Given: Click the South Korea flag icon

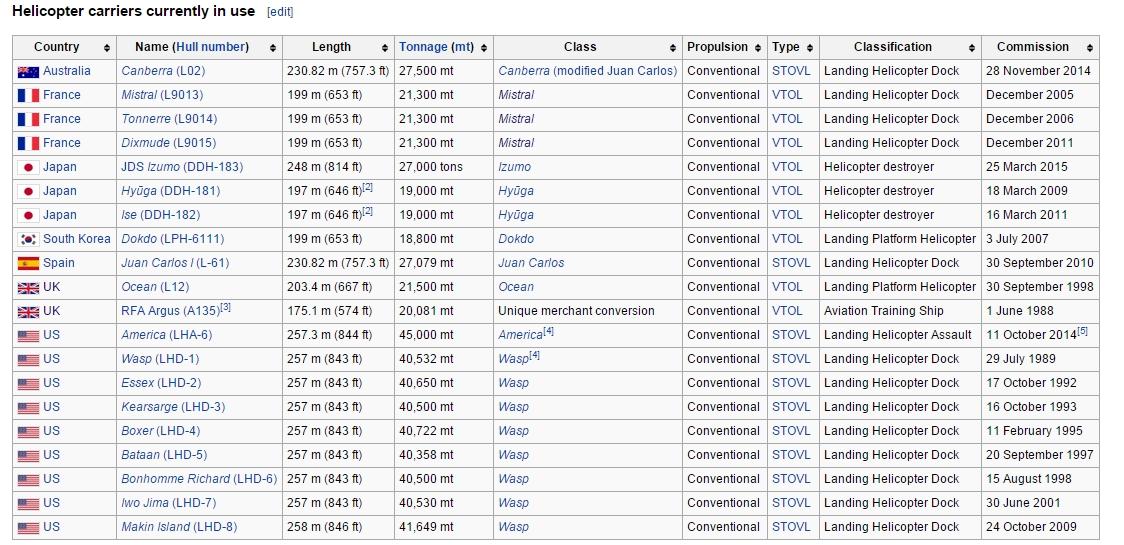Looking at the screenshot, I should pos(28,240).
